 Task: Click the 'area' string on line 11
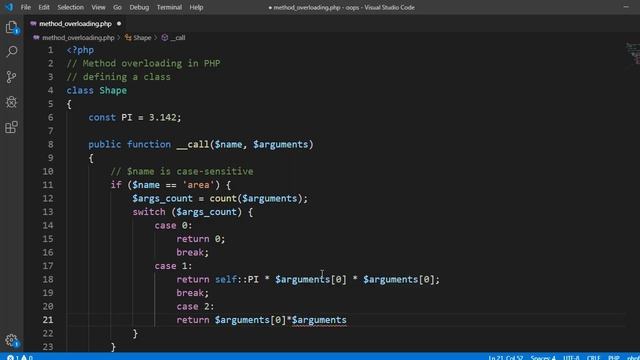(x=198, y=185)
